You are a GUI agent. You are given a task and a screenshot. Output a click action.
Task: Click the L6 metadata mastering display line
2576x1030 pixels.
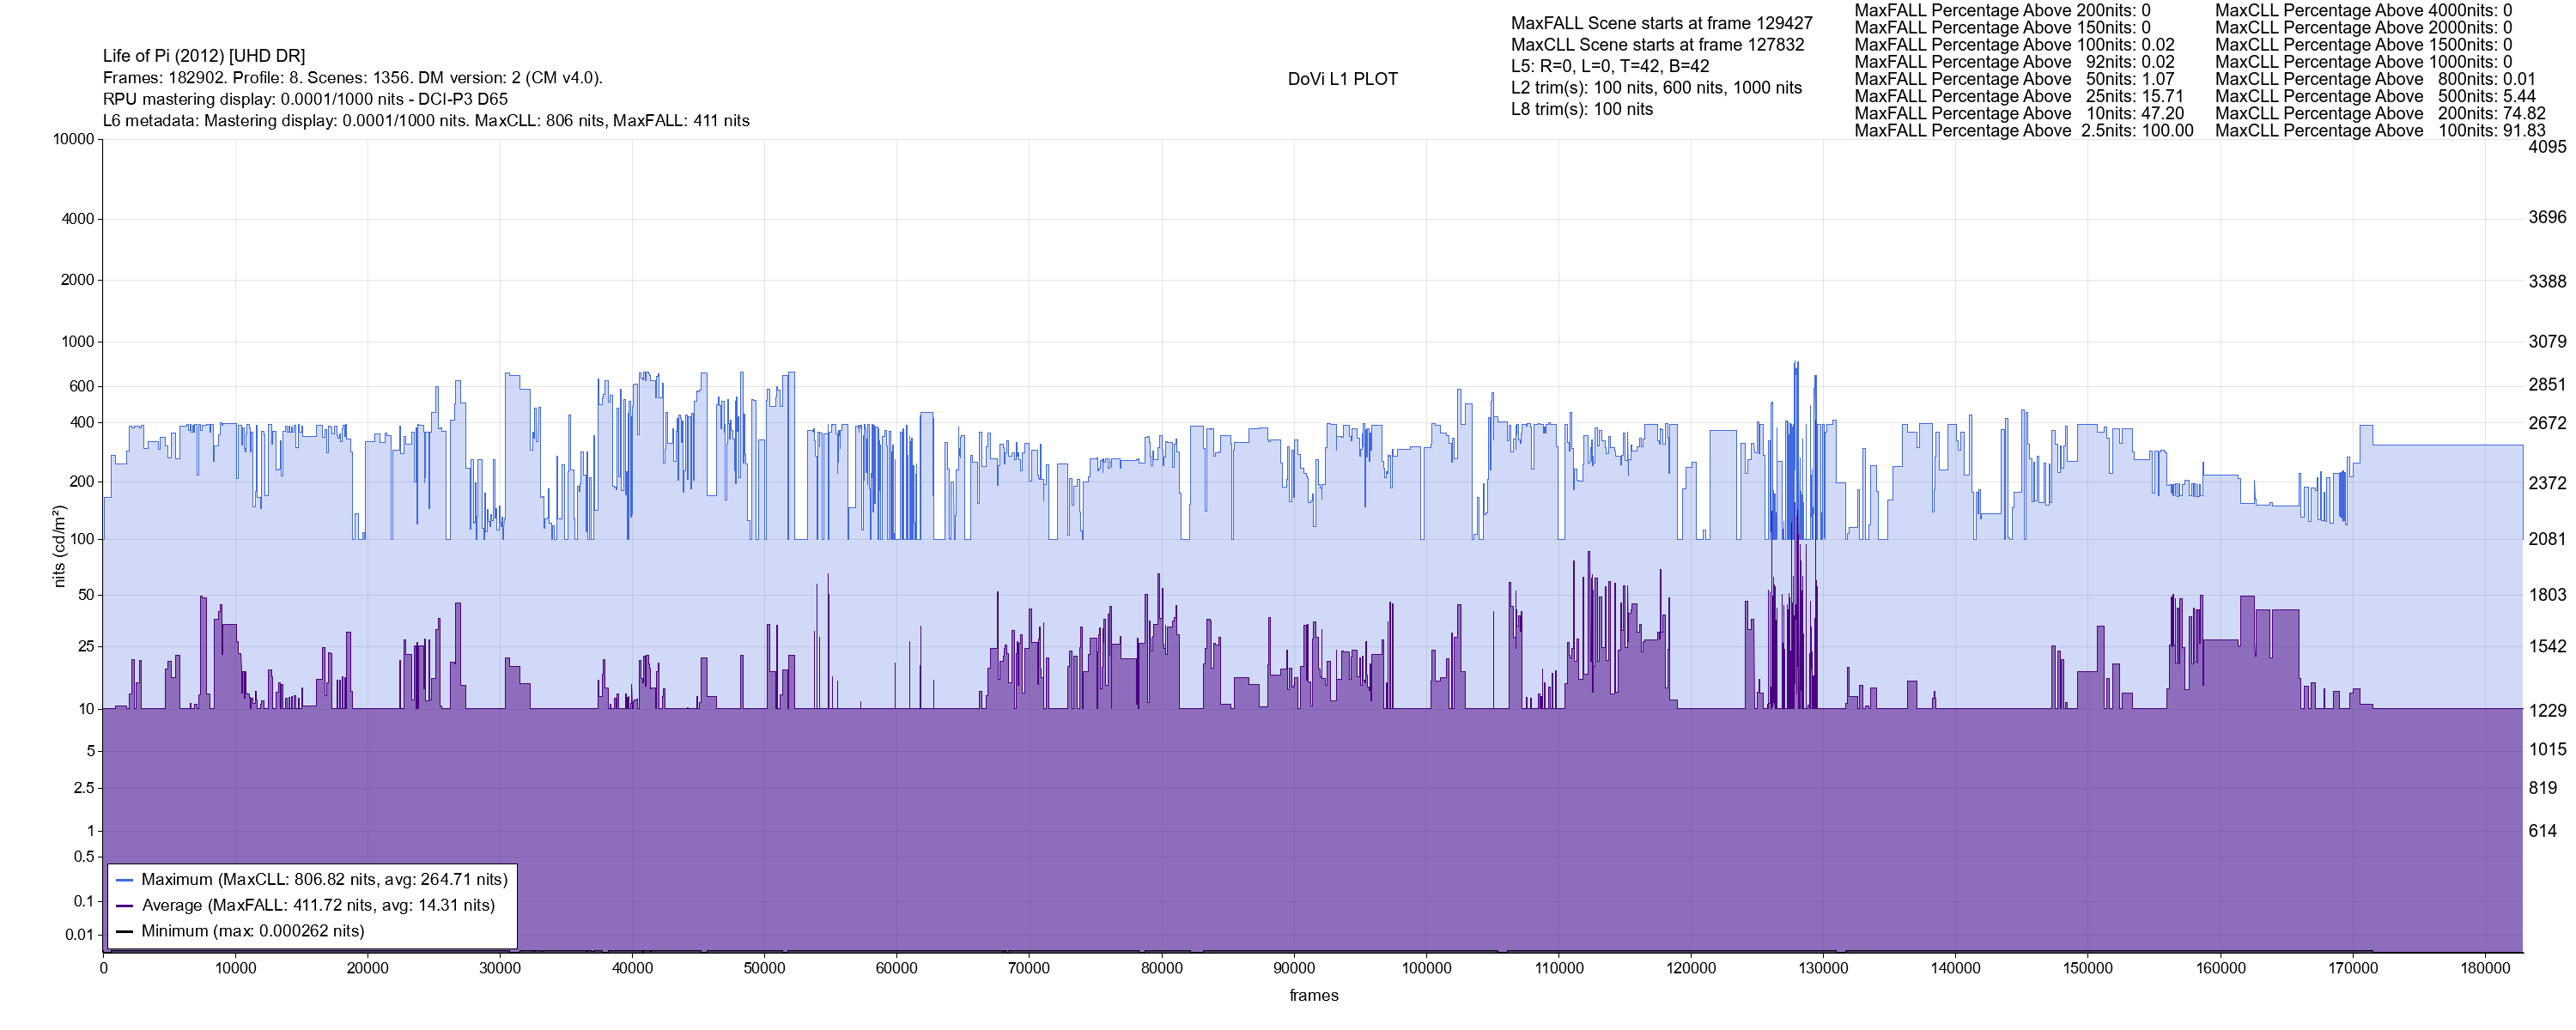point(426,121)
